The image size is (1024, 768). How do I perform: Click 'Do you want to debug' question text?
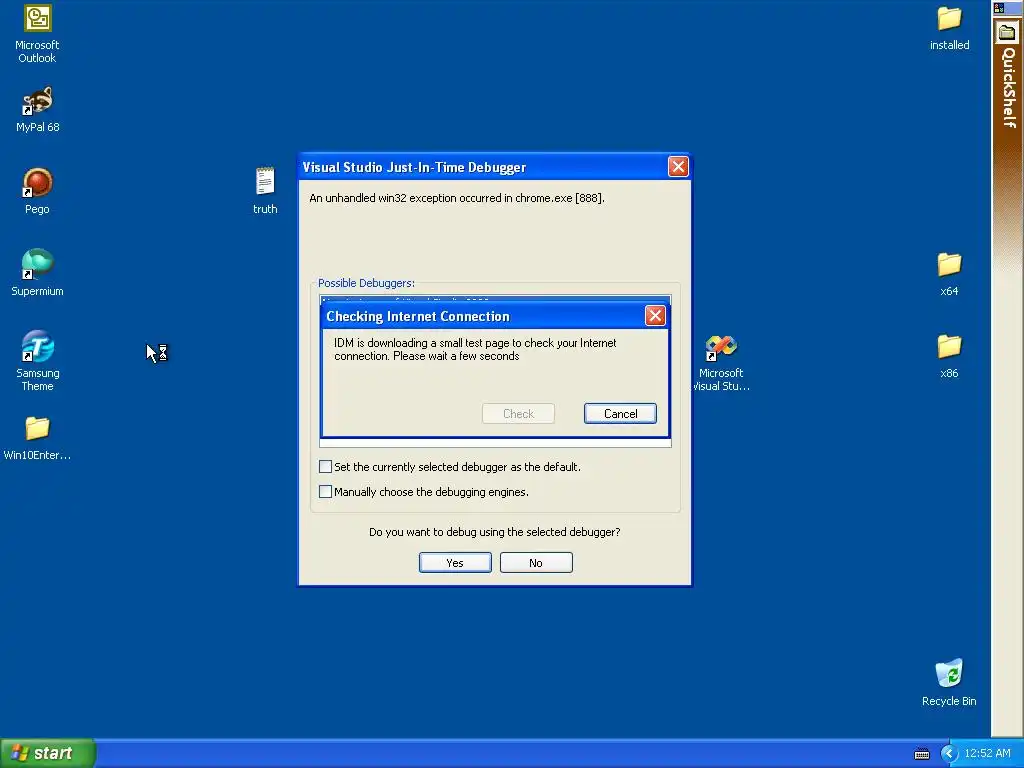[494, 532]
